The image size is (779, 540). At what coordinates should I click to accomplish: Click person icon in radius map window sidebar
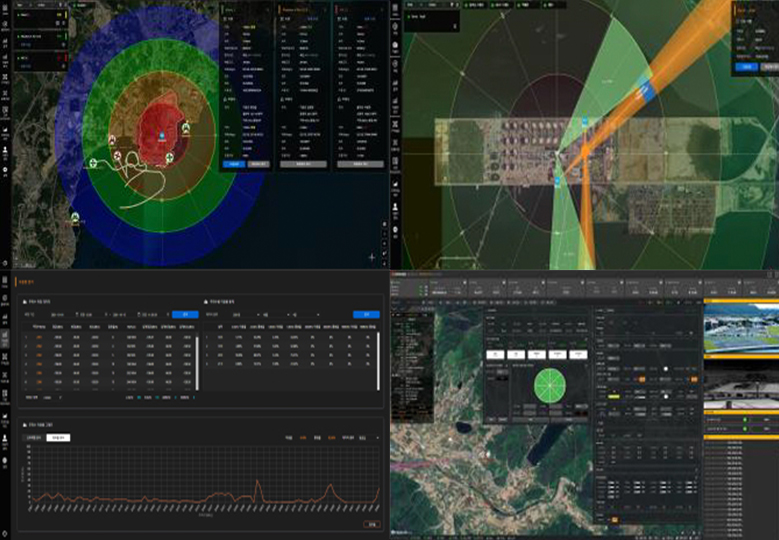click(x=5, y=150)
